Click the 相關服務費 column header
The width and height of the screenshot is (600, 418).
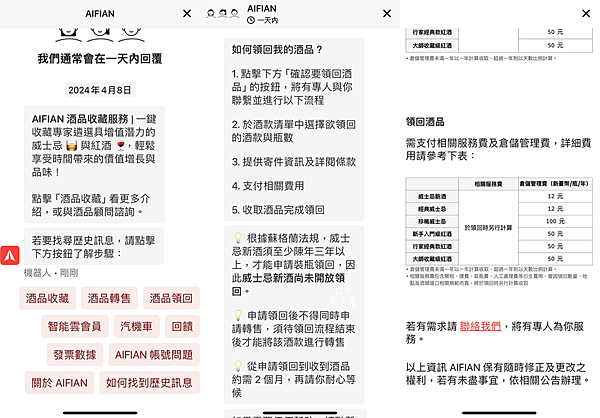pos(488,184)
